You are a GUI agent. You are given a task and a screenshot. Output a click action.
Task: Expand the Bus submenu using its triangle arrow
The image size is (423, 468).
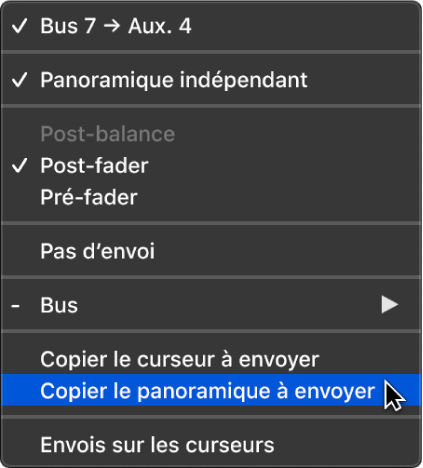390,305
